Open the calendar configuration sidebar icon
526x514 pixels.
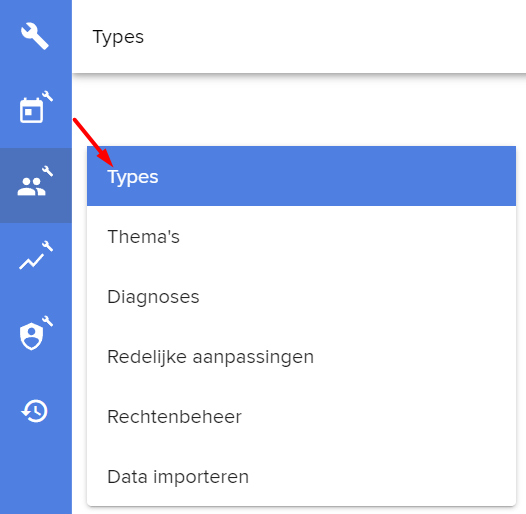tap(36, 108)
